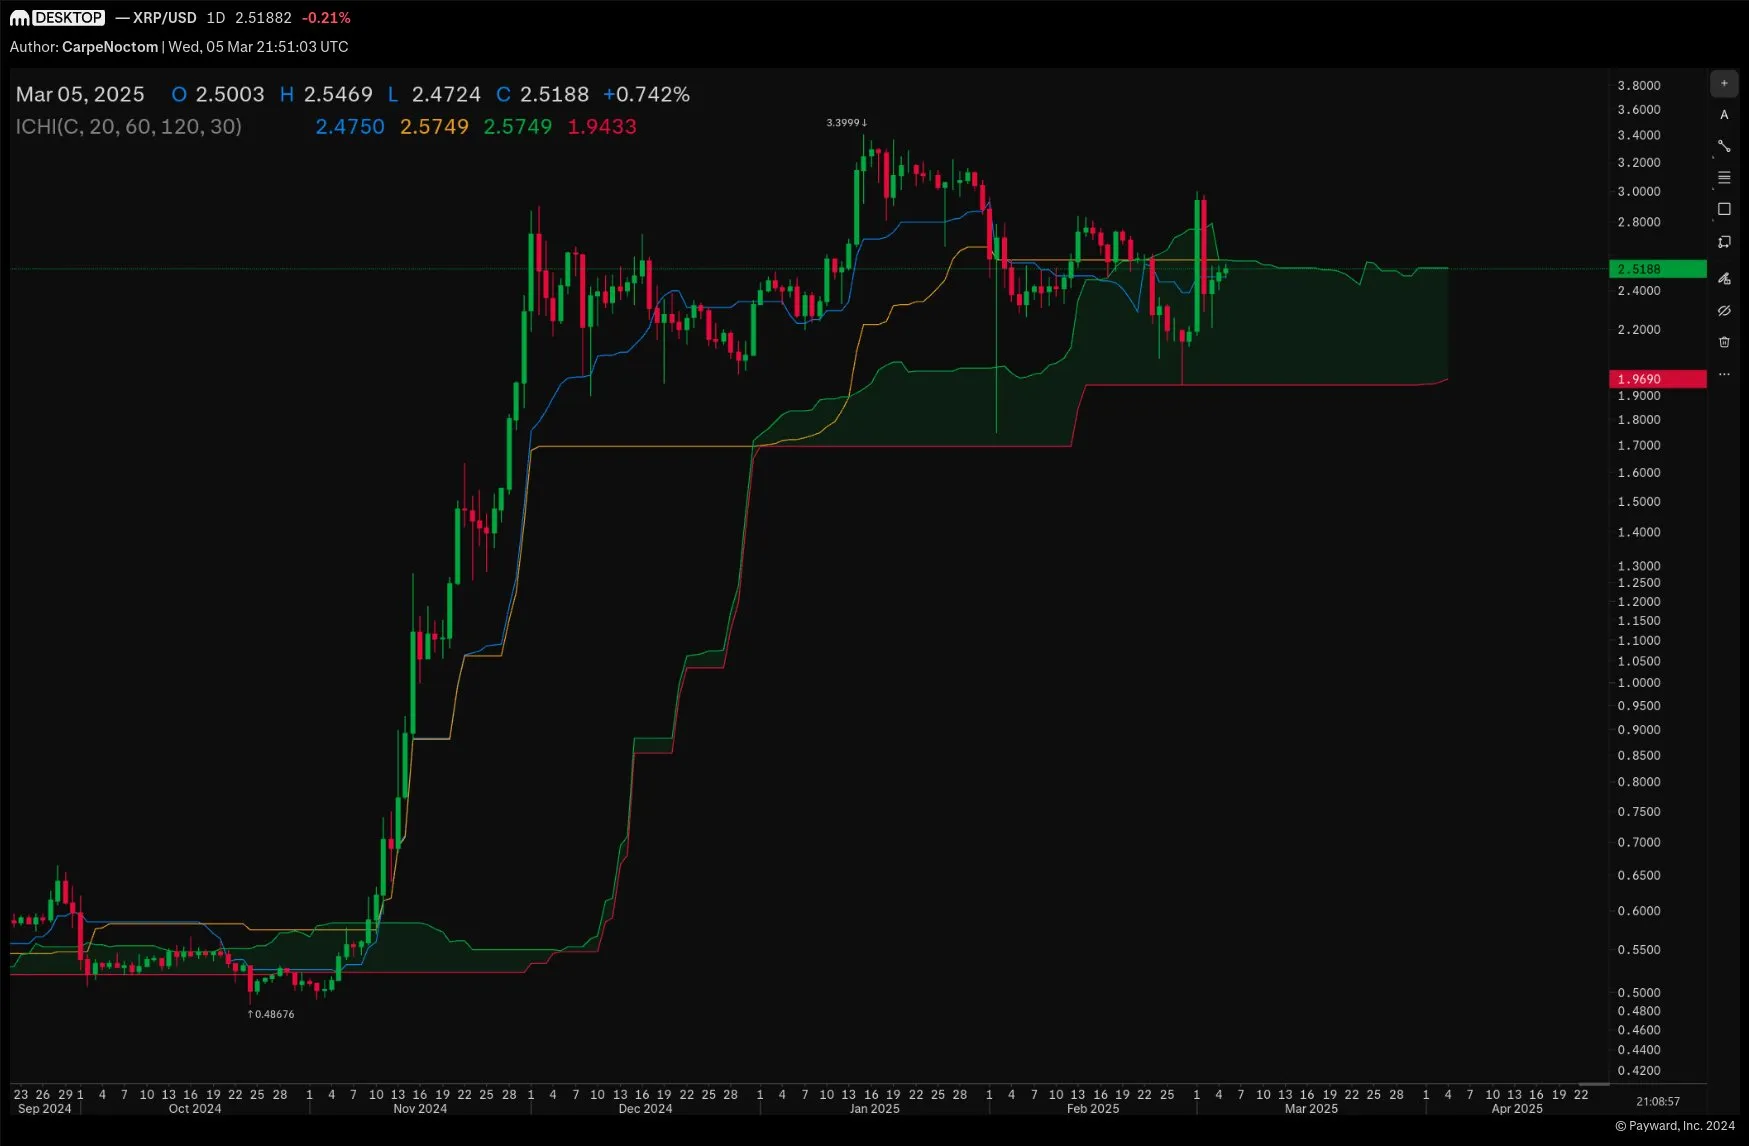
Task: Click the red 1.9690 price tag
Action: (x=1657, y=378)
